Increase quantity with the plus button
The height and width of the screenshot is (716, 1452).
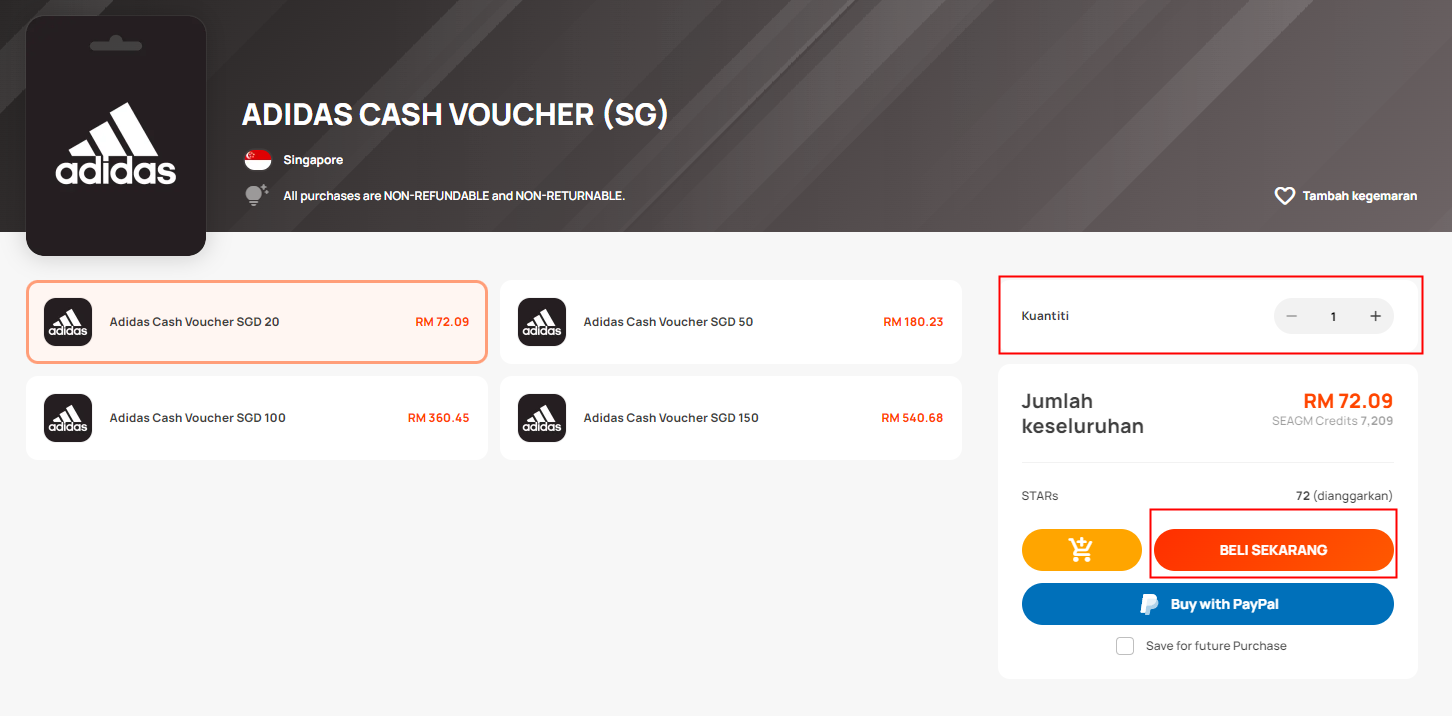(1375, 316)
